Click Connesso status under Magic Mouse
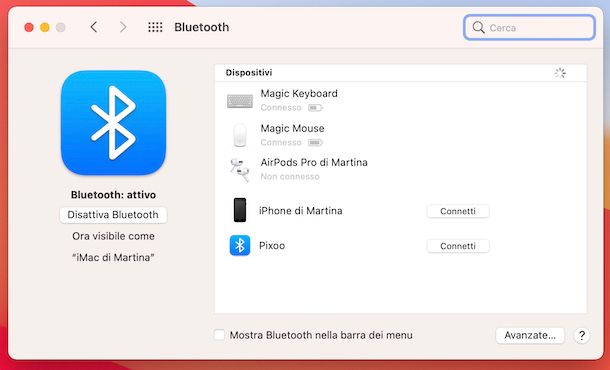The image size is (610, 370). pyautogui.click(x=281, y=143)
